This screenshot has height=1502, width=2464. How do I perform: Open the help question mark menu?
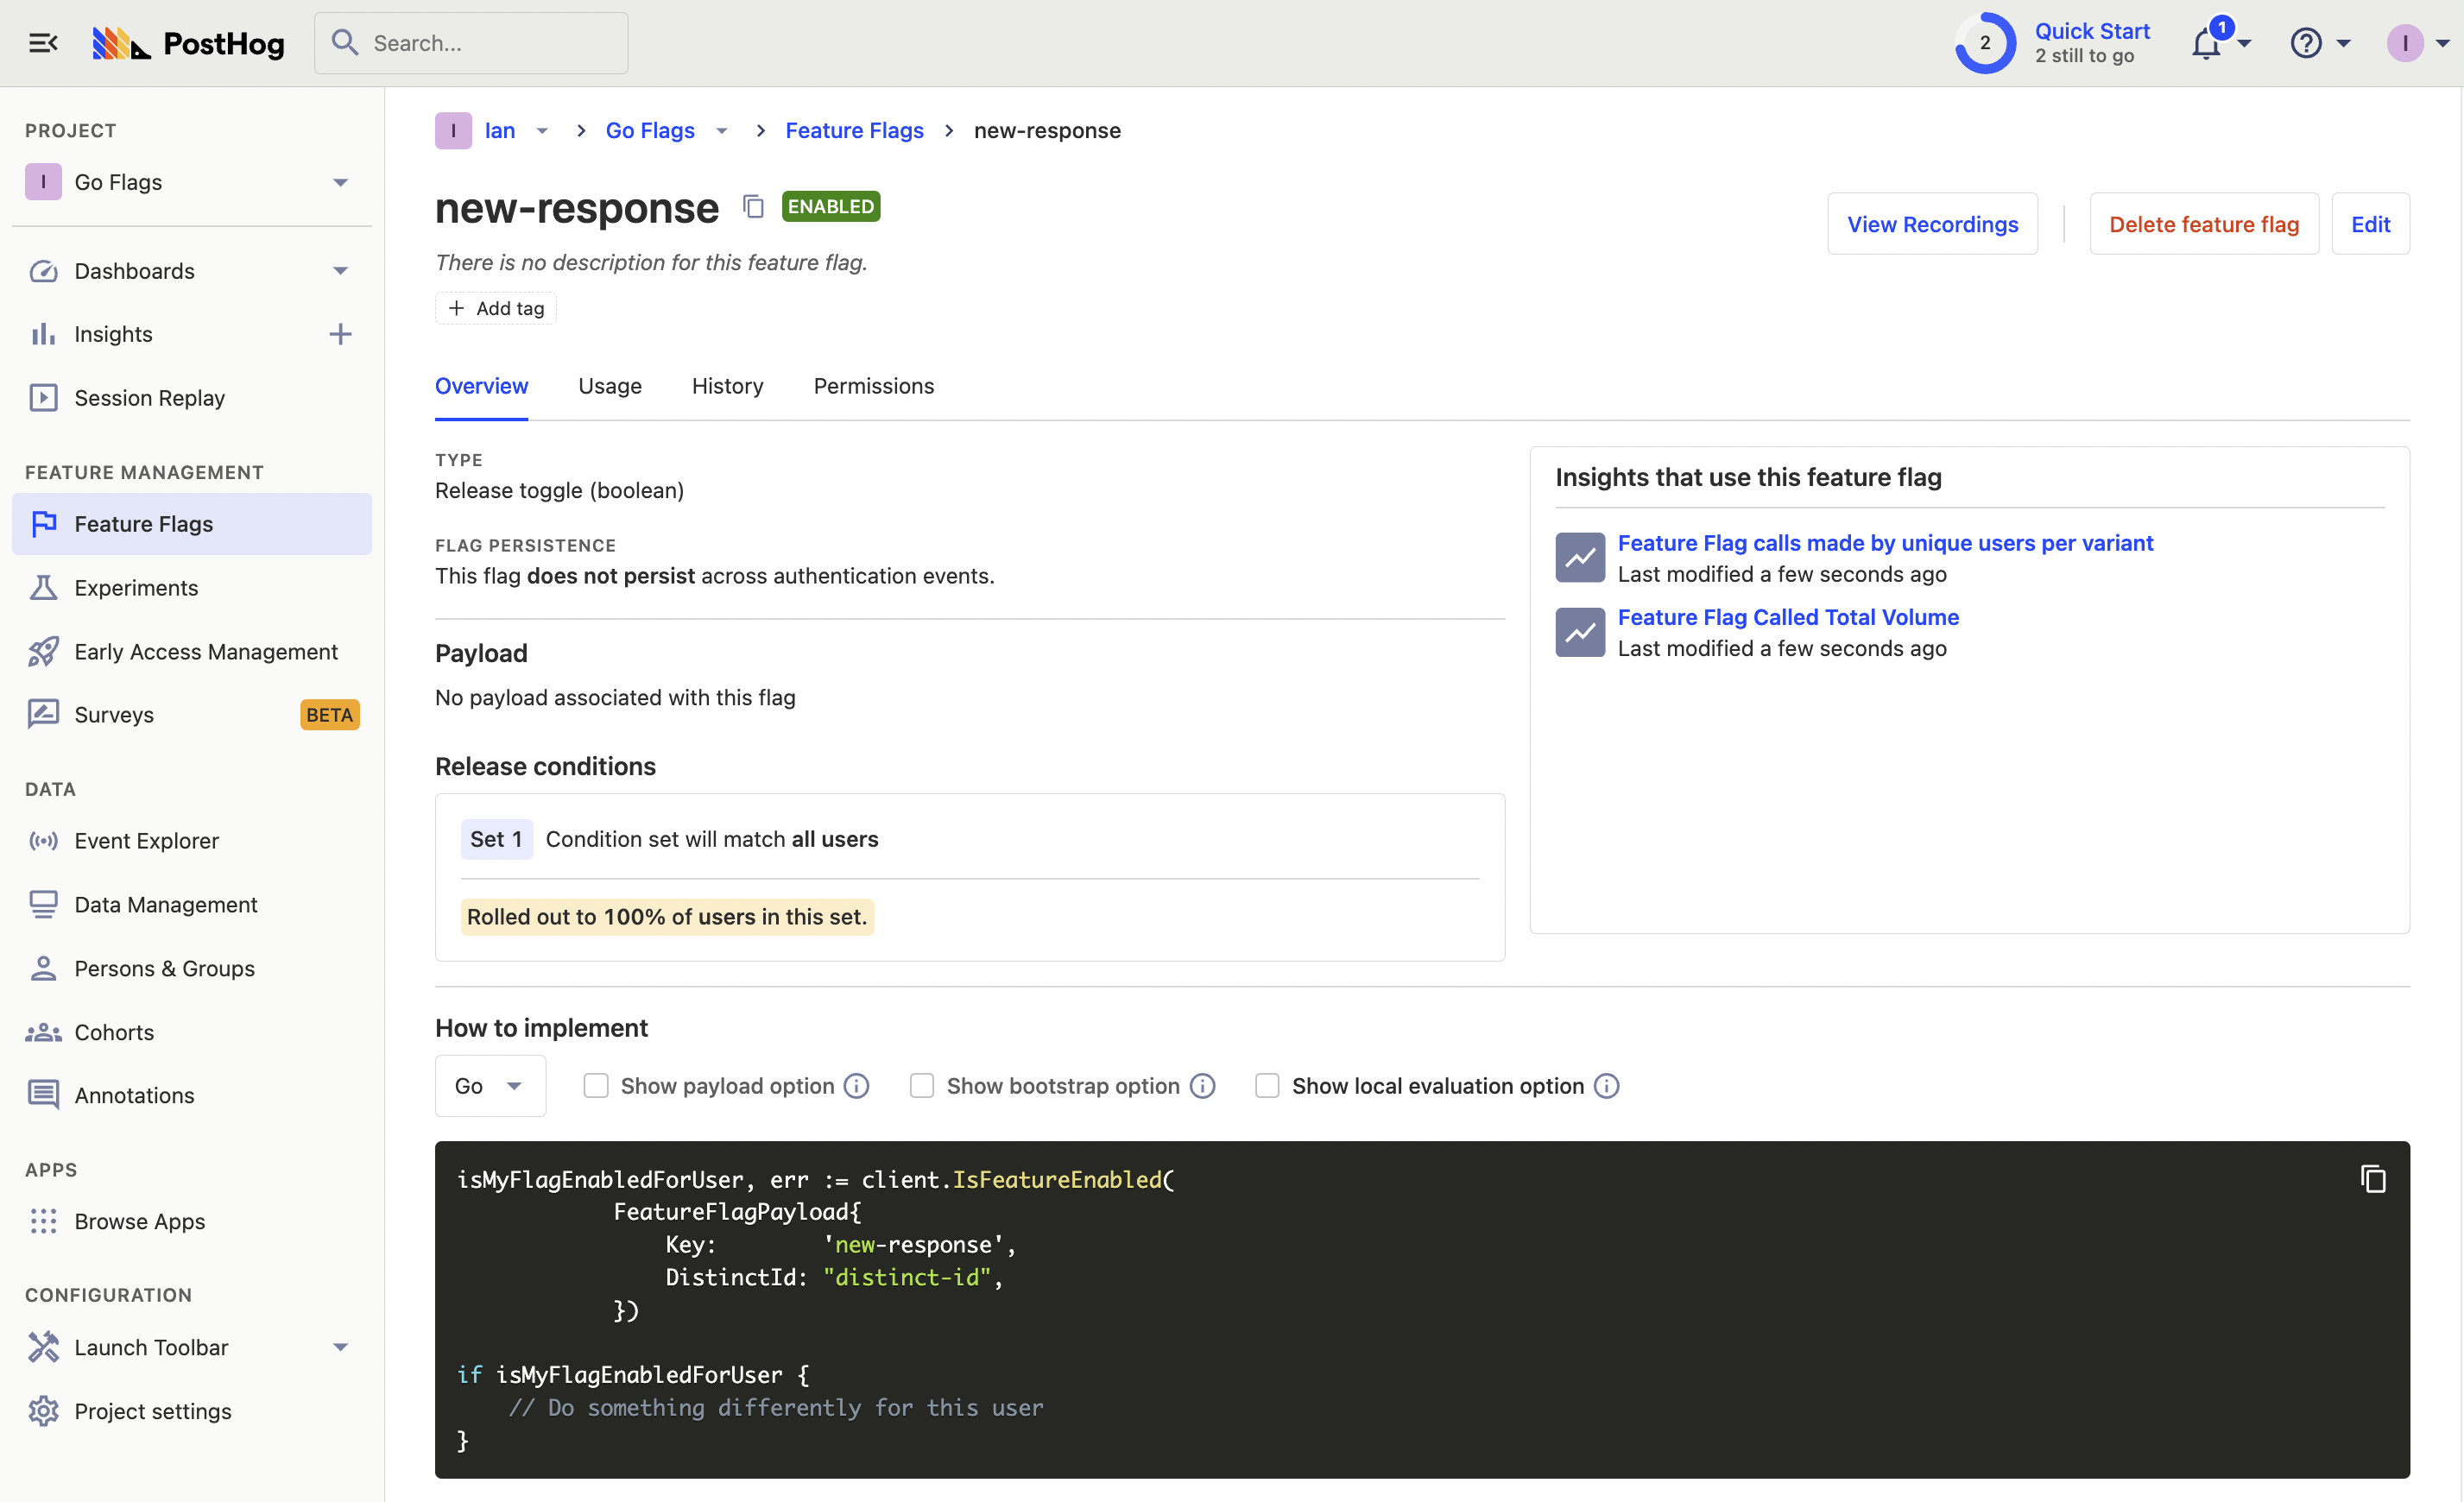2306,44
